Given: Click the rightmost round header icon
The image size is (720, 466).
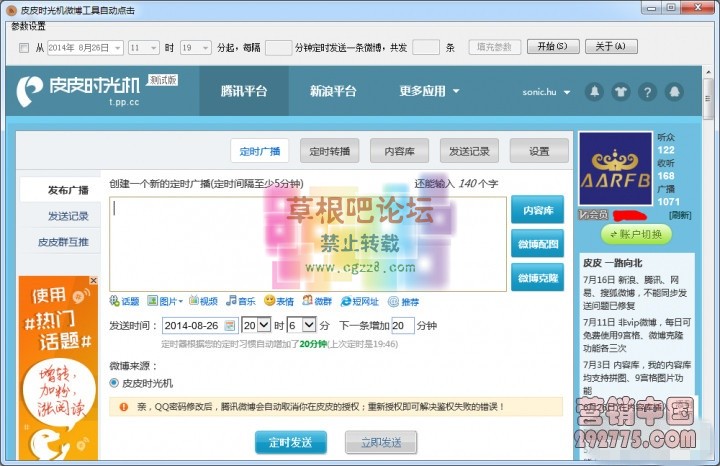Looking at the screenshot, I should click(675, 92).
